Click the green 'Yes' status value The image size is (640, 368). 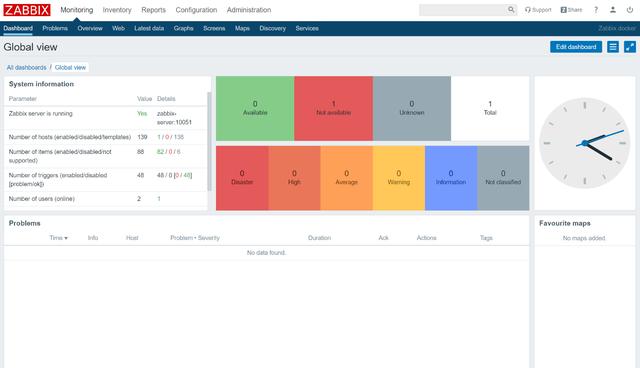(142, 113)
